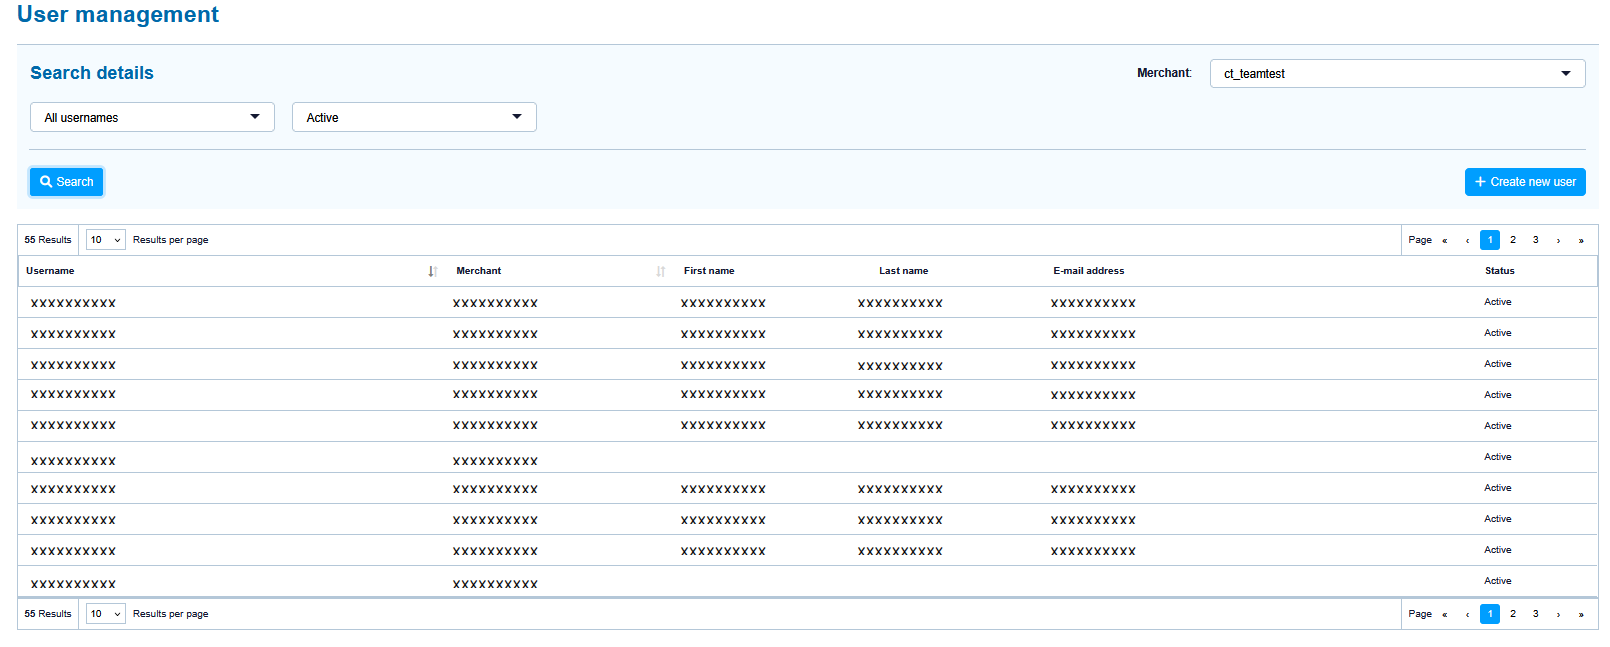Go to next page in bottom pagination
Image resolution: width=1610 pixels, height=647 pixels.
tap(1558, 614)
